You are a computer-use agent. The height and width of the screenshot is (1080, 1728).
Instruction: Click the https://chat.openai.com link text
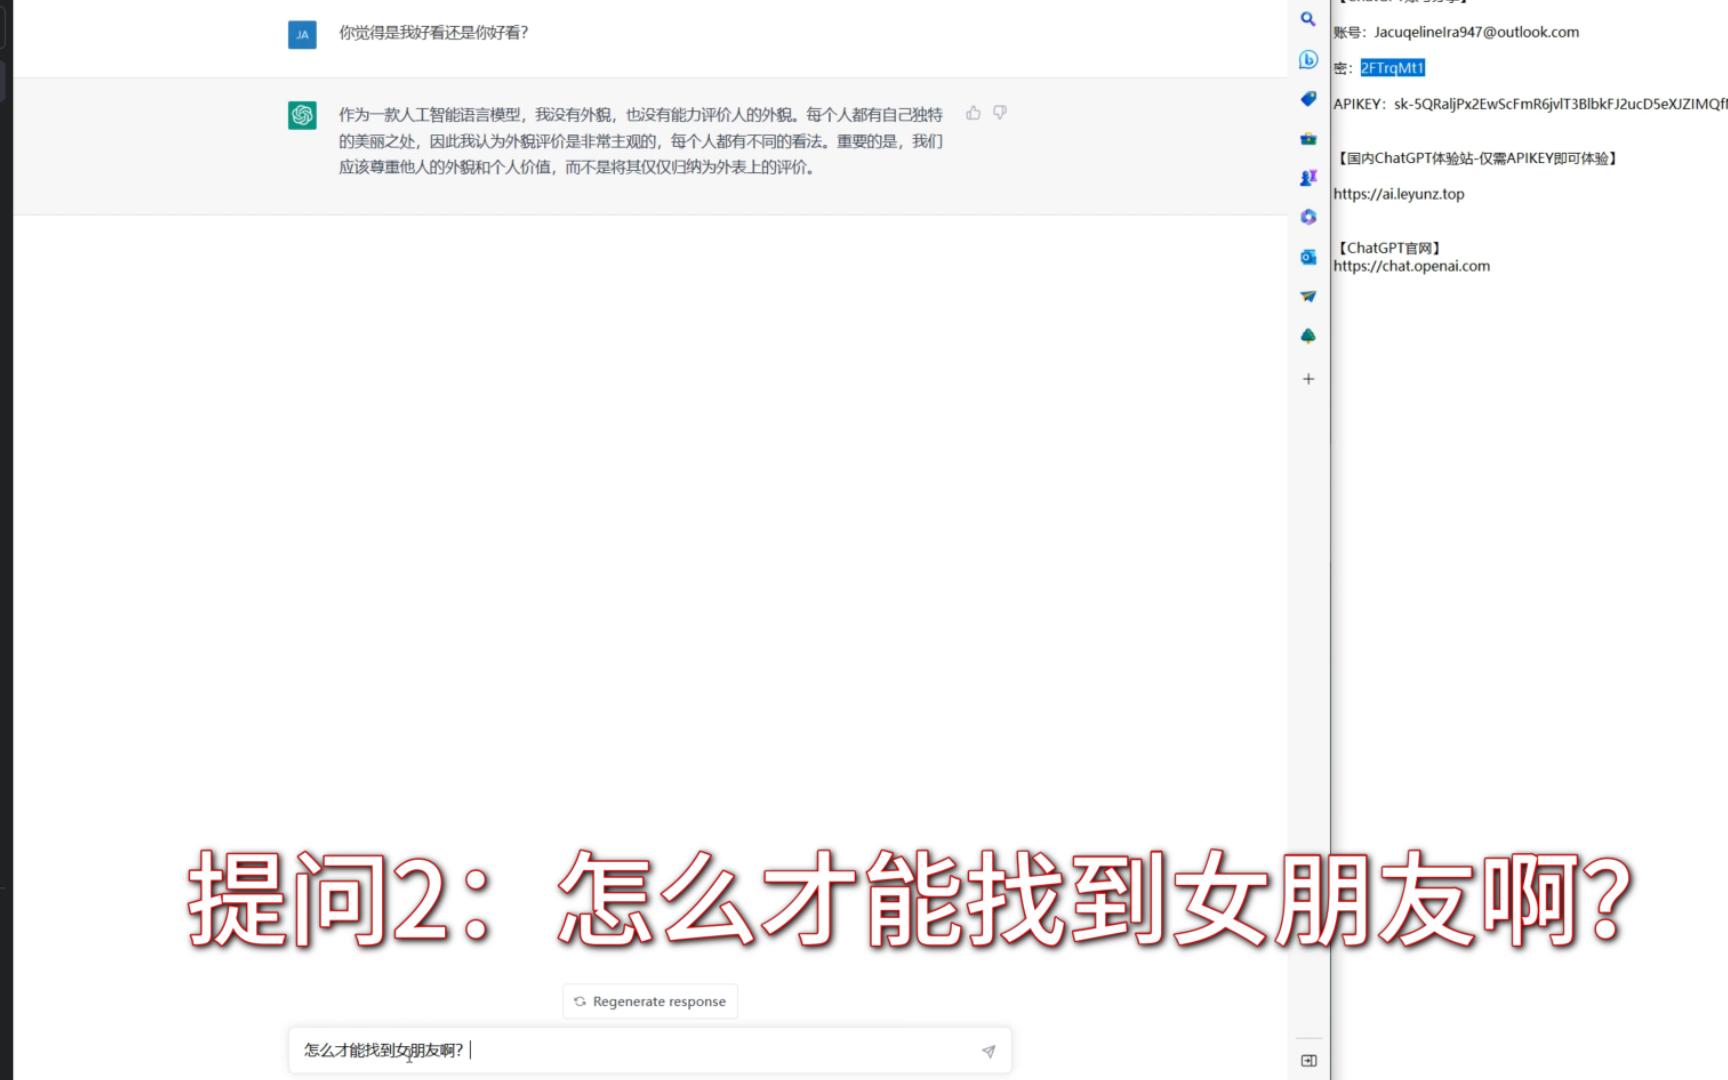click(1411, 266)
